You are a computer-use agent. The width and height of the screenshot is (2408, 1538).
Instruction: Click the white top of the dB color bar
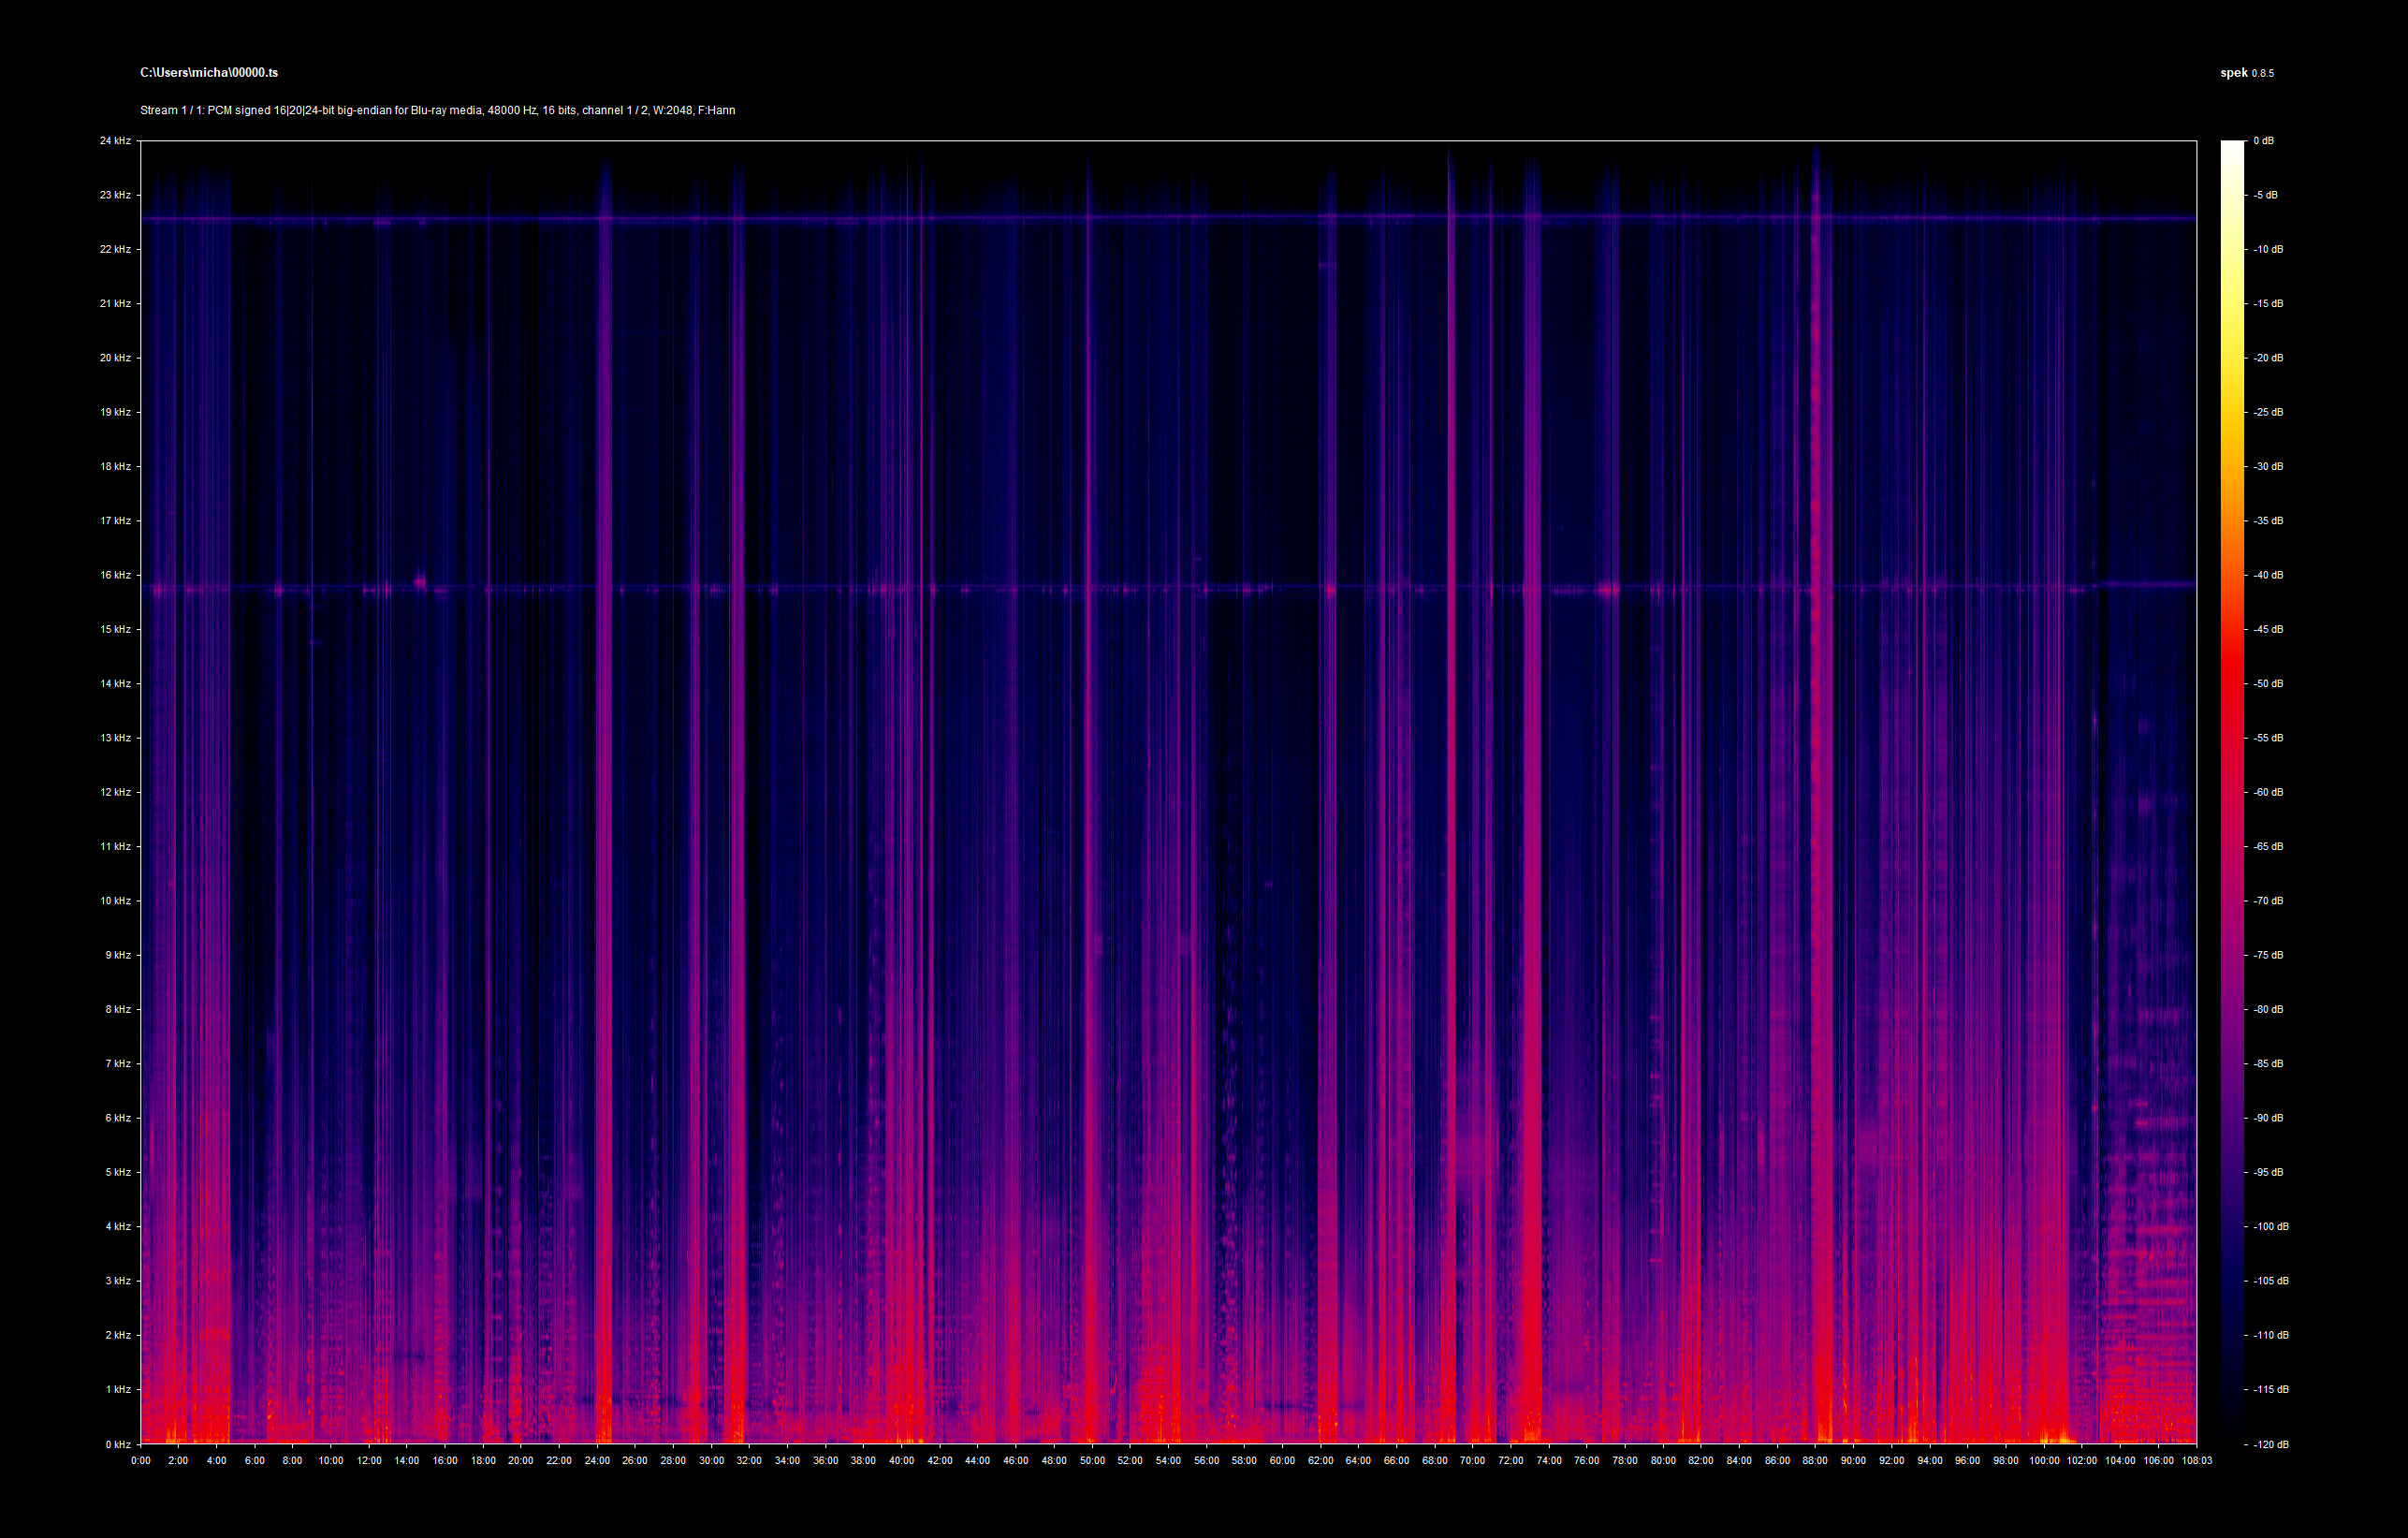tap(2232, 150)
